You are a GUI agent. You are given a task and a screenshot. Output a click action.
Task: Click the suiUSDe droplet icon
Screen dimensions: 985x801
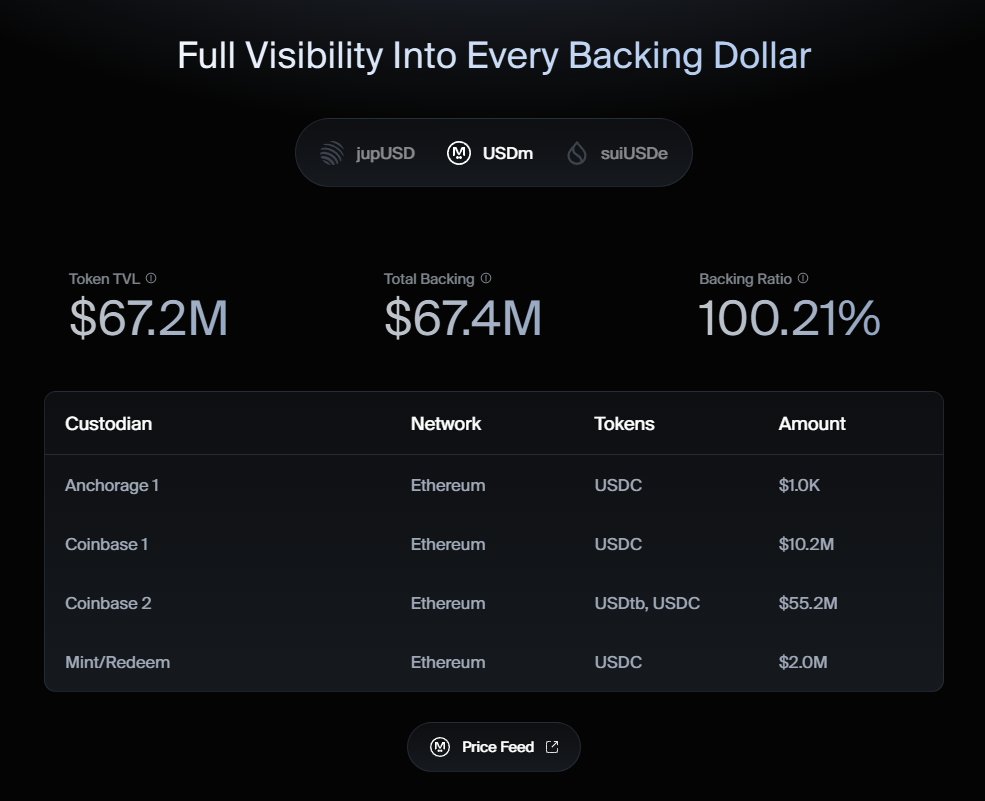pyautogui.click(x=577, y=153)
